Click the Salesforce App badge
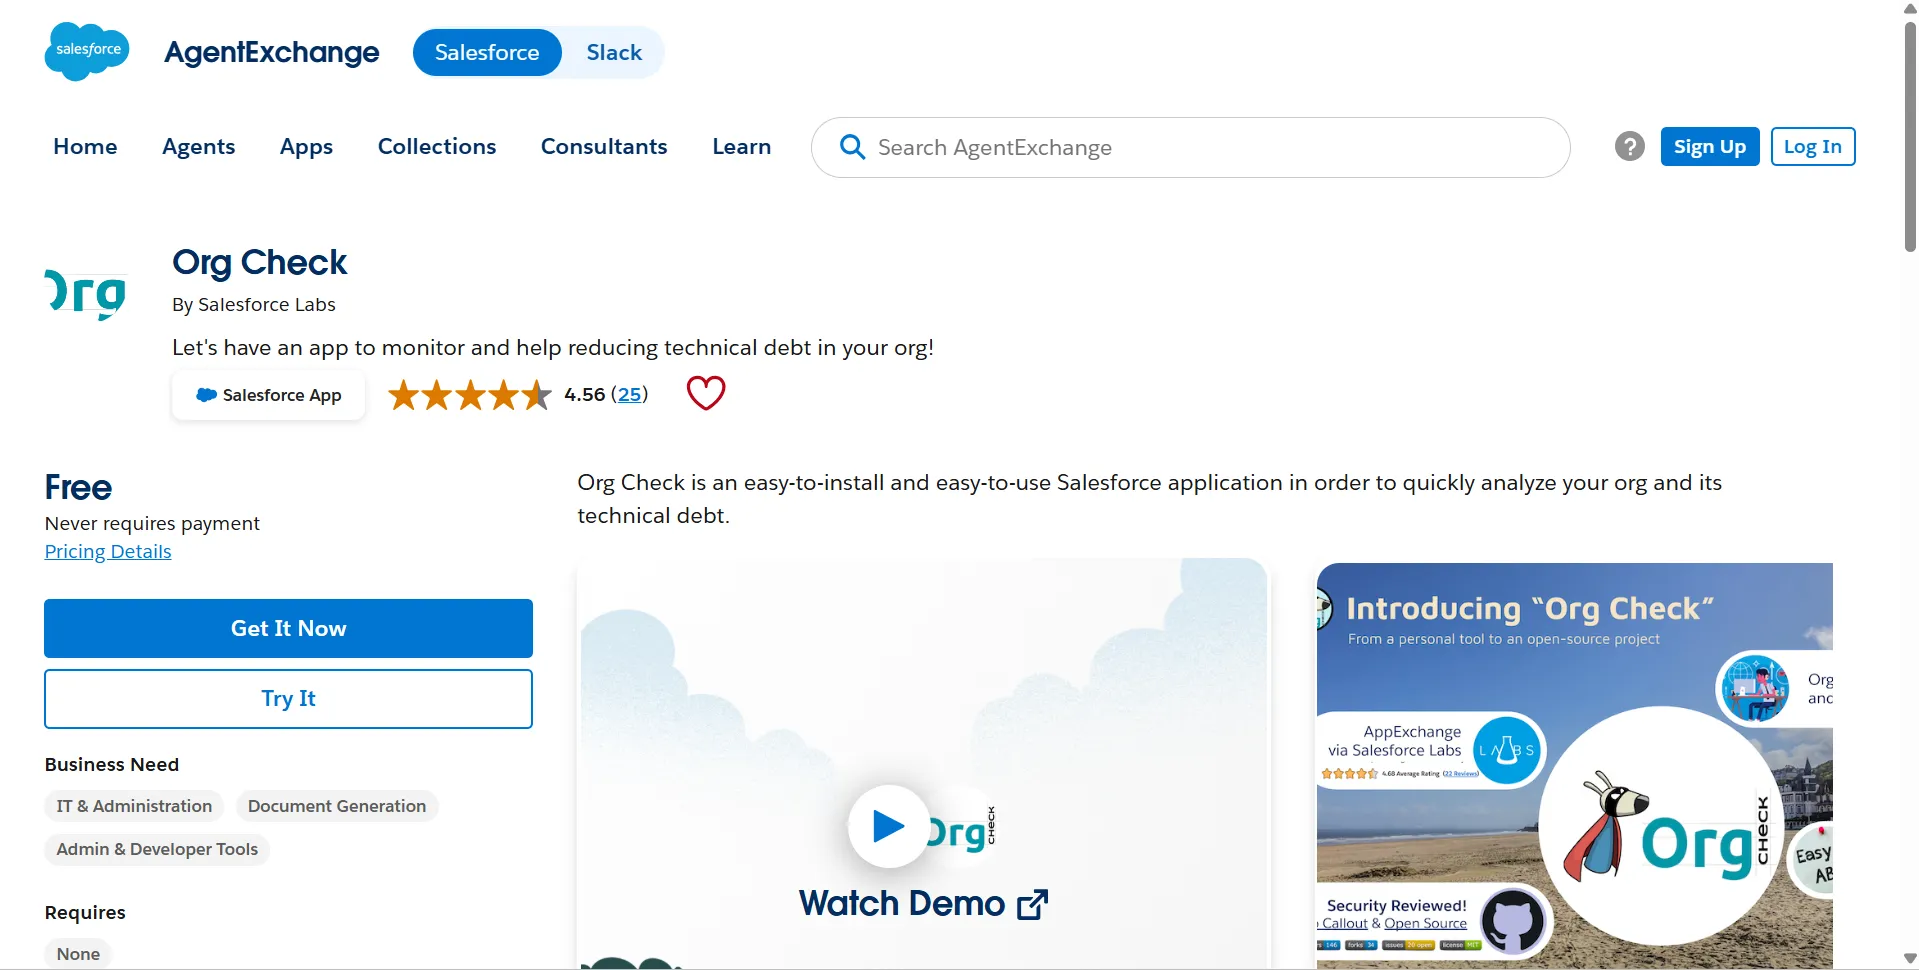The width and height of the screenshot is (1919, 970). click(268, 395)
